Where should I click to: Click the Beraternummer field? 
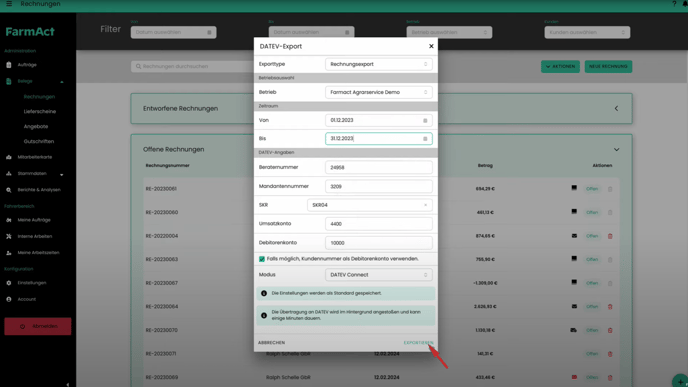coord(379,167)
